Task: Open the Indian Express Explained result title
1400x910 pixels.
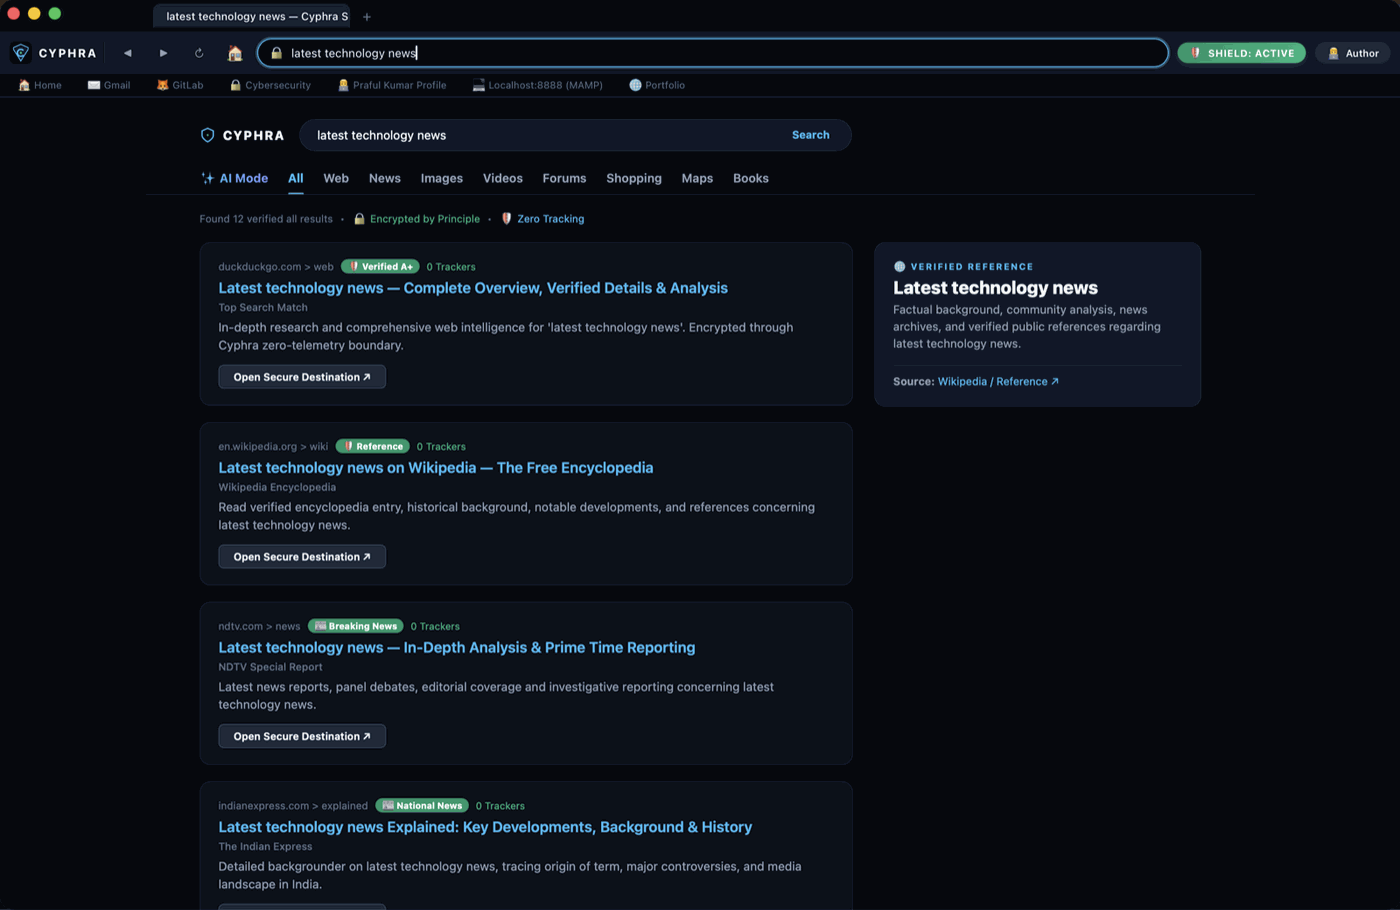Action: (485, 827)
